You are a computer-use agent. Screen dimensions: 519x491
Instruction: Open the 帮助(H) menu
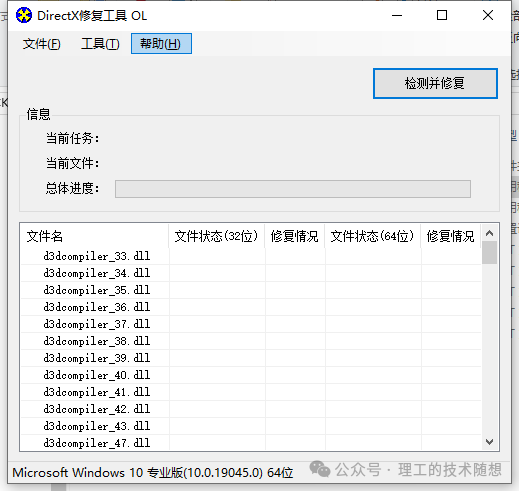click(x=161, y=43)
